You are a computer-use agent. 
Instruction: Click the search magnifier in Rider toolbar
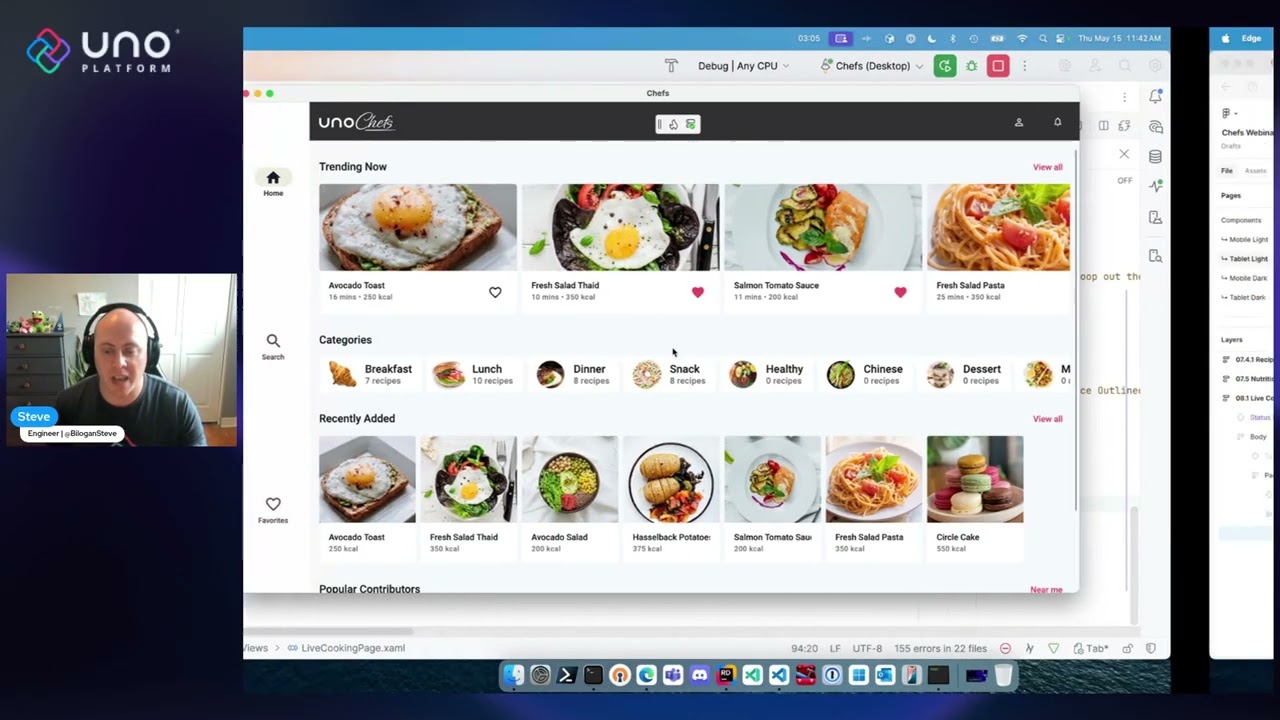[x=1125, y=66]
